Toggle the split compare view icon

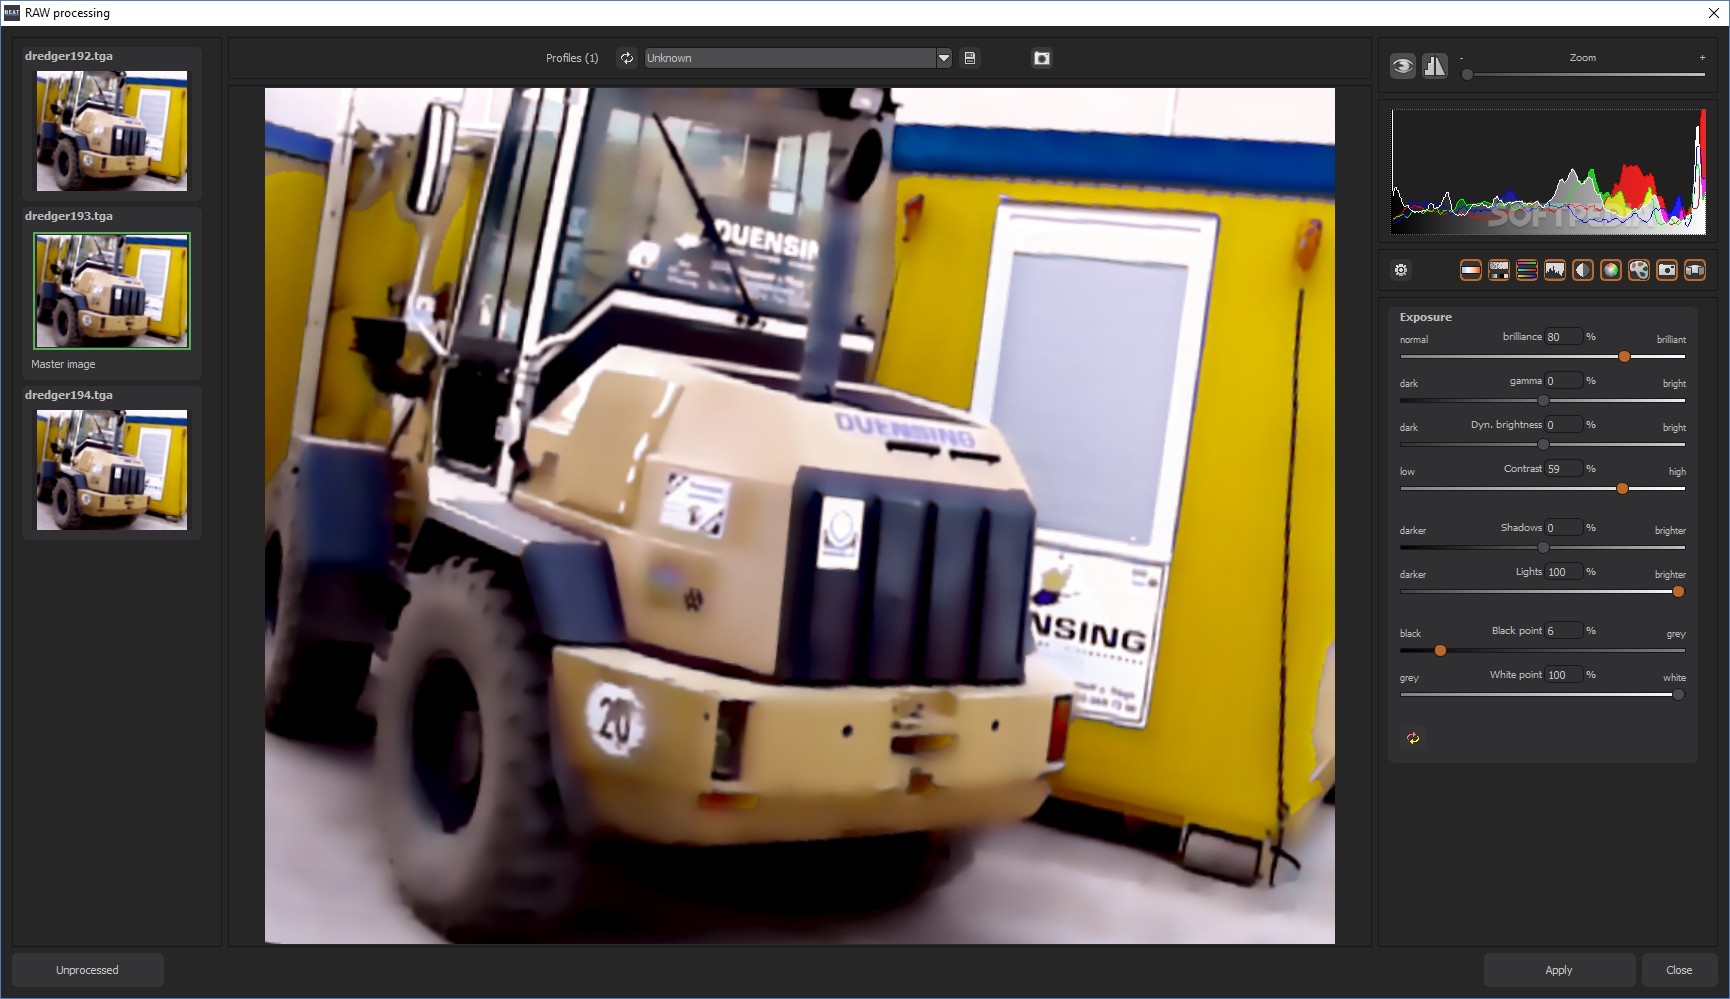point(1435,66)
